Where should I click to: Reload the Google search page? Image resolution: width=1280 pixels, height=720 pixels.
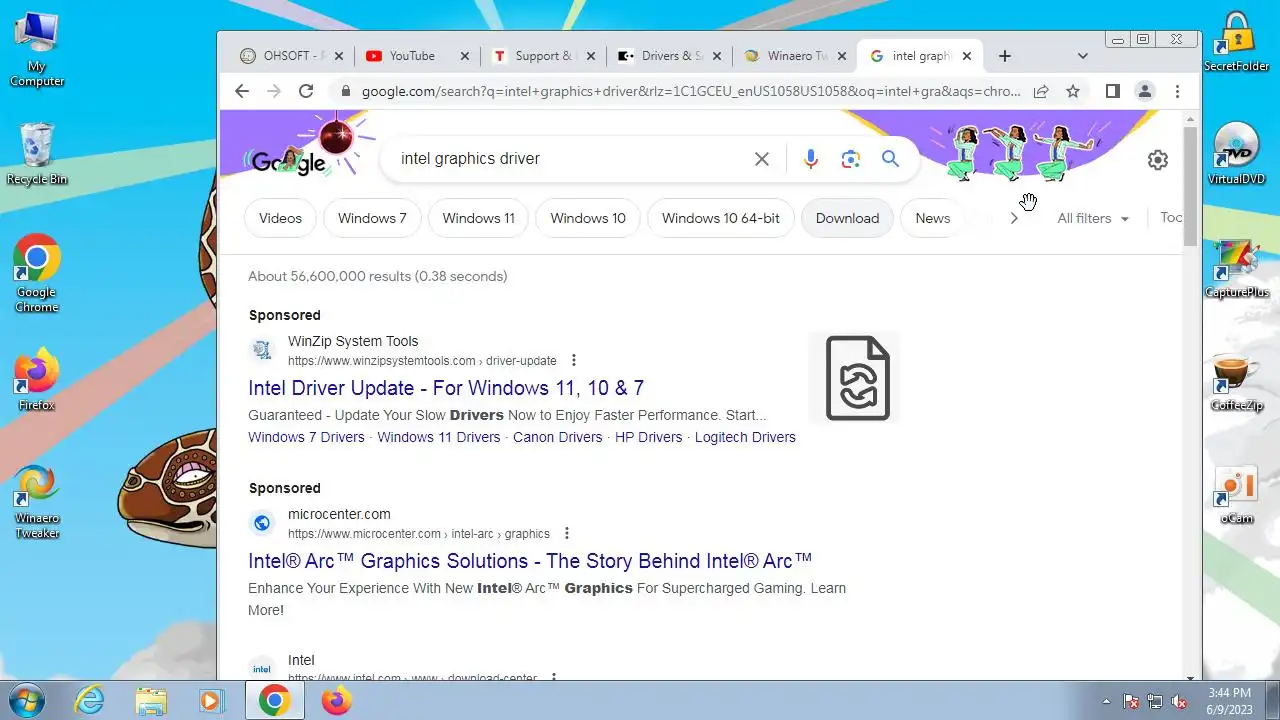click(x=306, y=91)
